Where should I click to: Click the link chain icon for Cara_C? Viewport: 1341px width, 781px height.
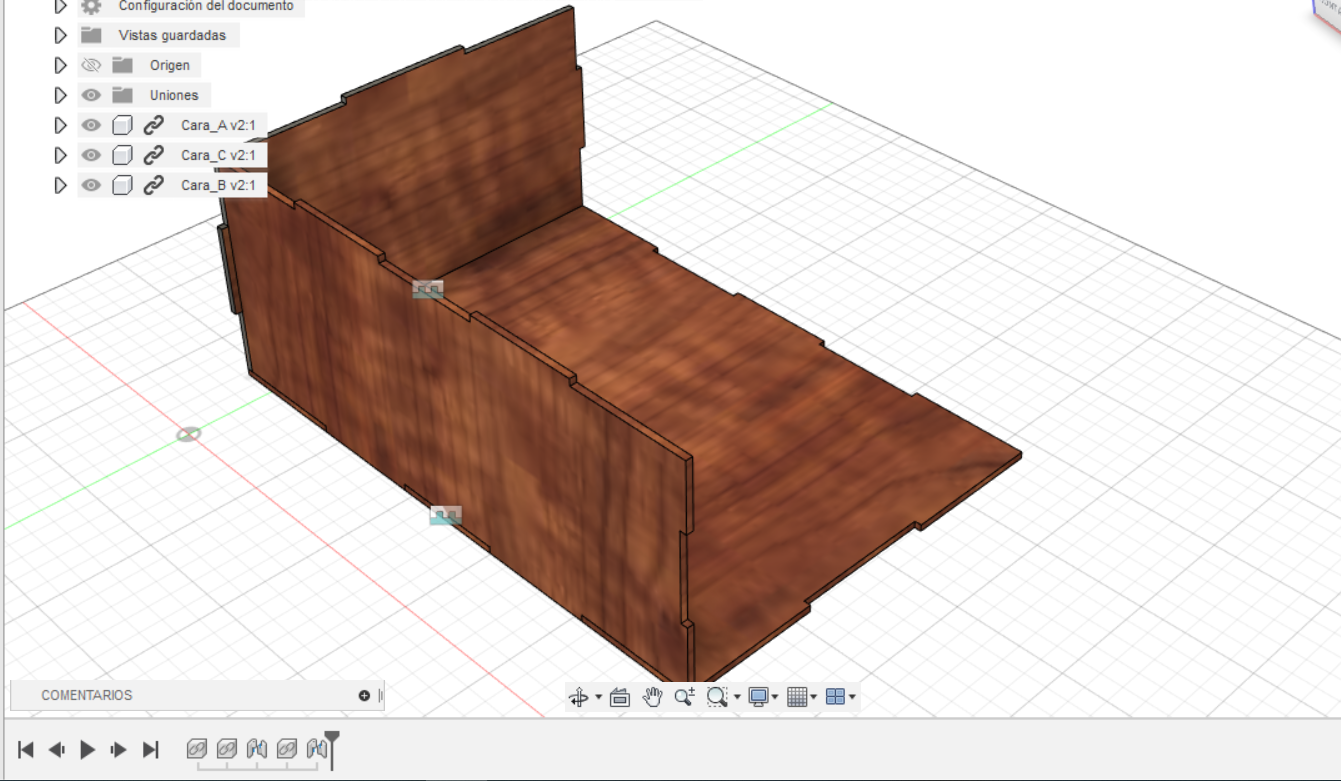(x=153, y=155)
